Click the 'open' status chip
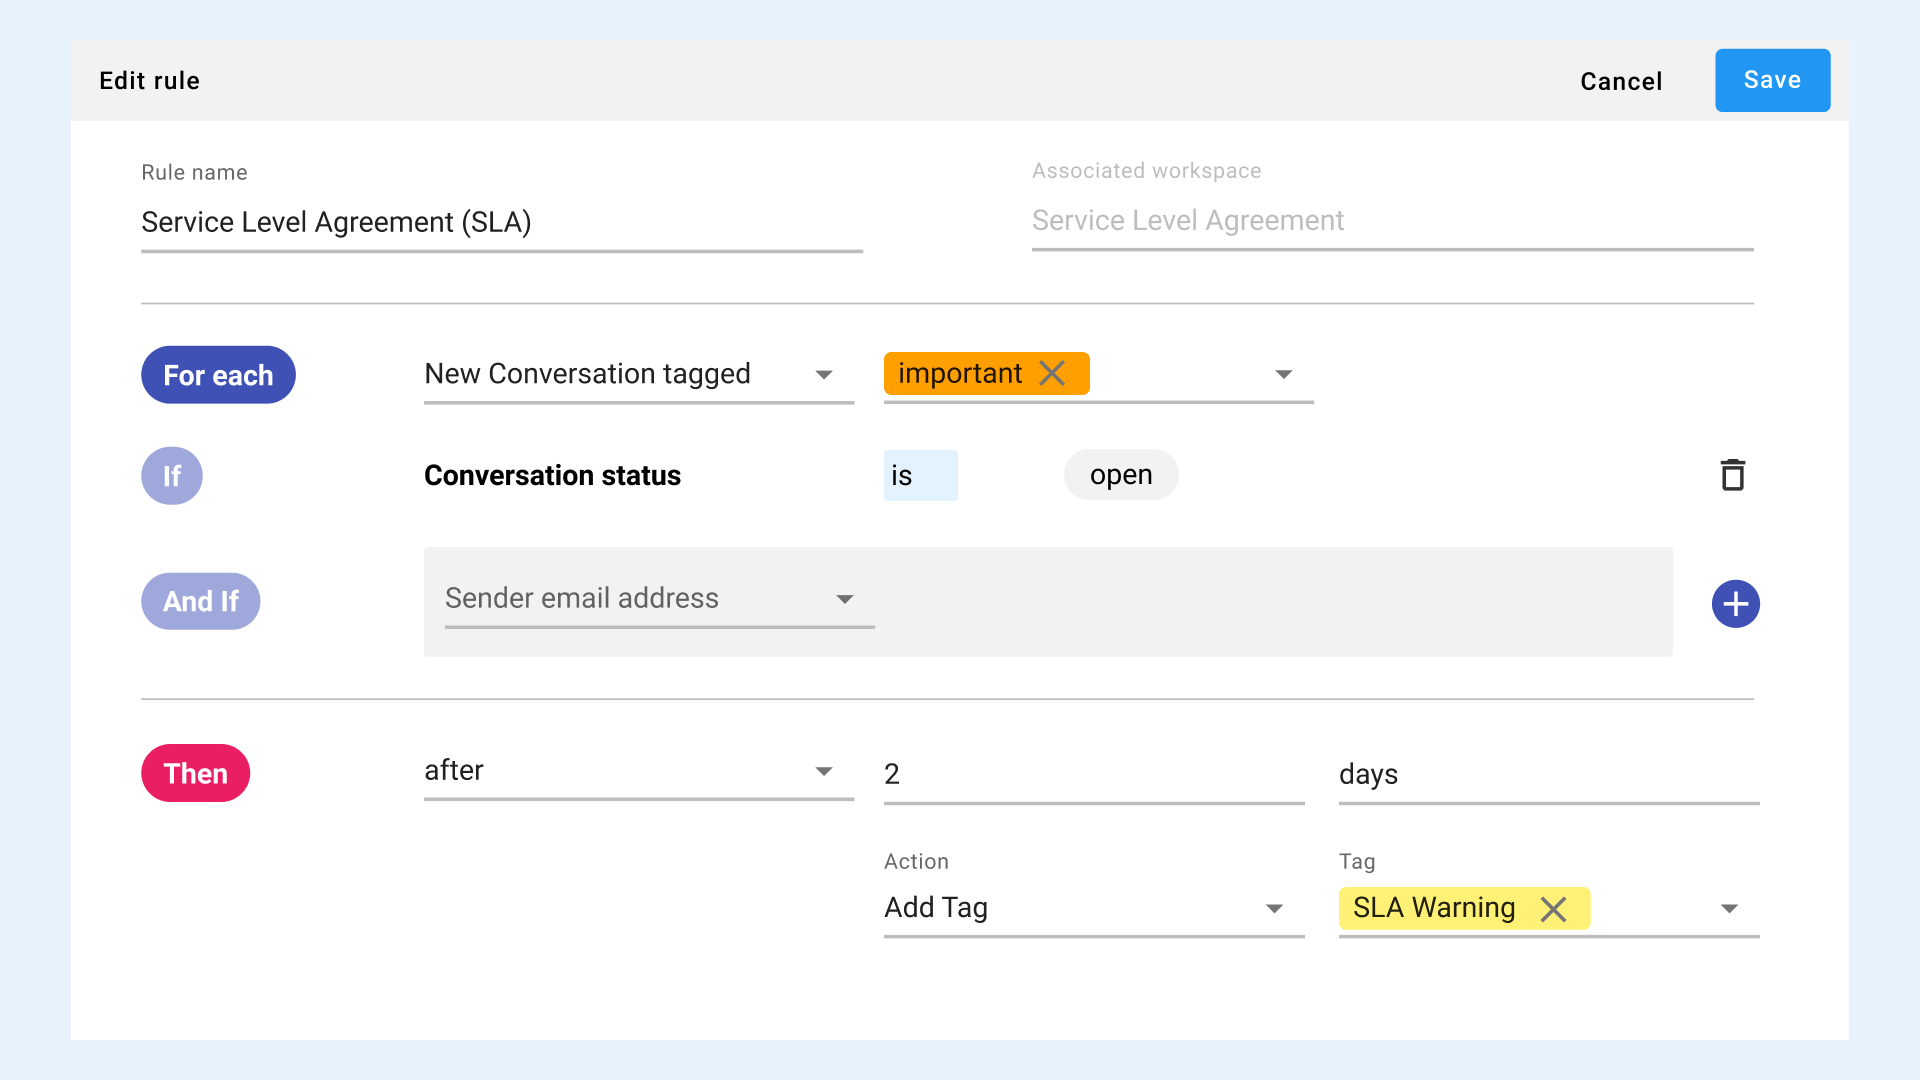 (1120, 475)
